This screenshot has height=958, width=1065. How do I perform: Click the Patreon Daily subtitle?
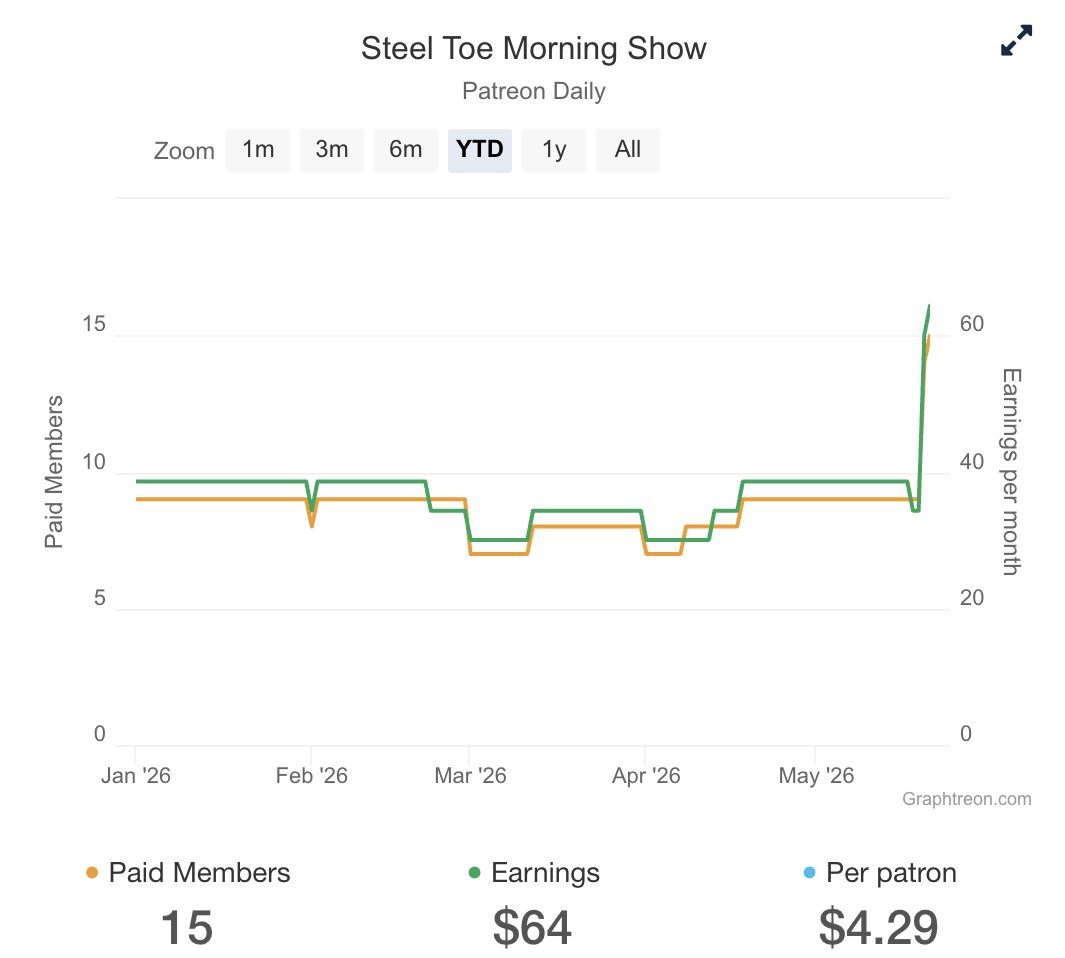[534, 91]
